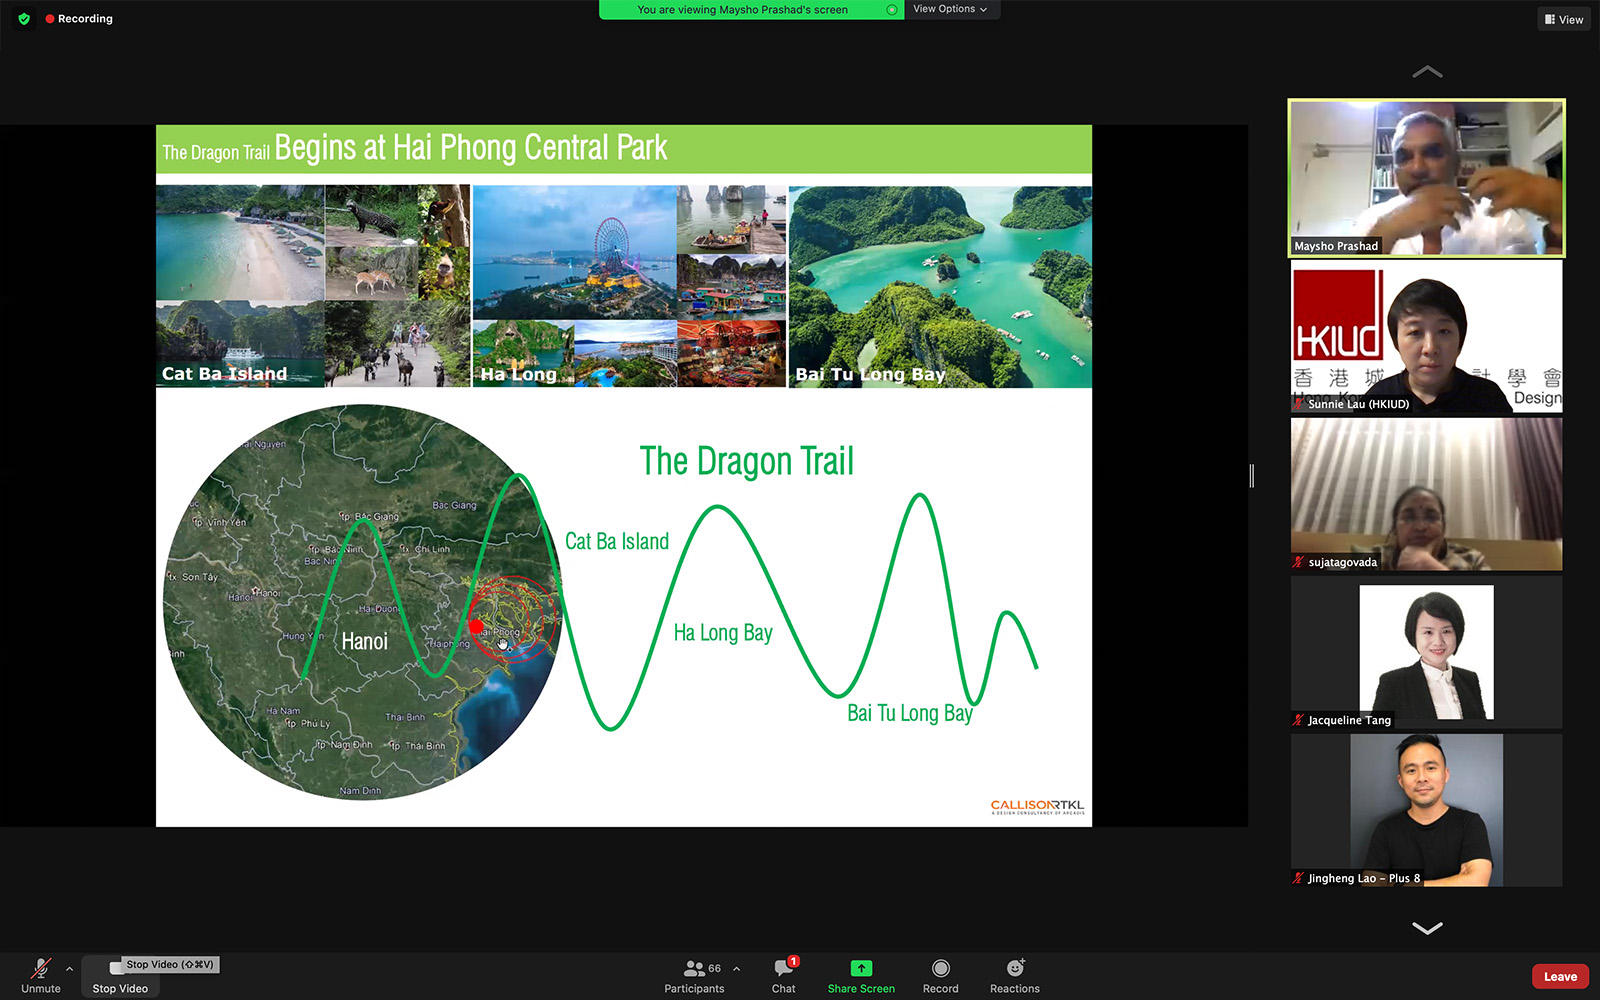Open the Reactions menu
Image resolution: width=1600 pixels, height=1000 pixels.
1014,975
